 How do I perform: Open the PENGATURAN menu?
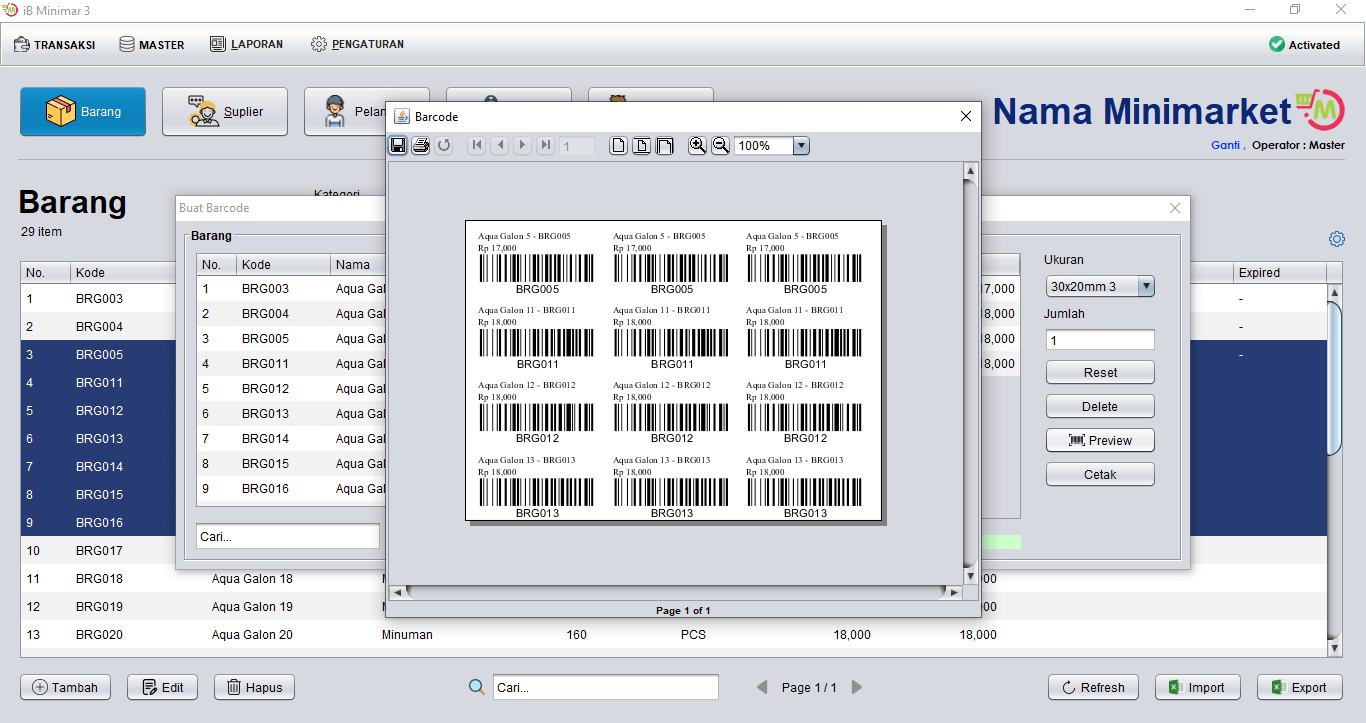[x=357, y=44]
